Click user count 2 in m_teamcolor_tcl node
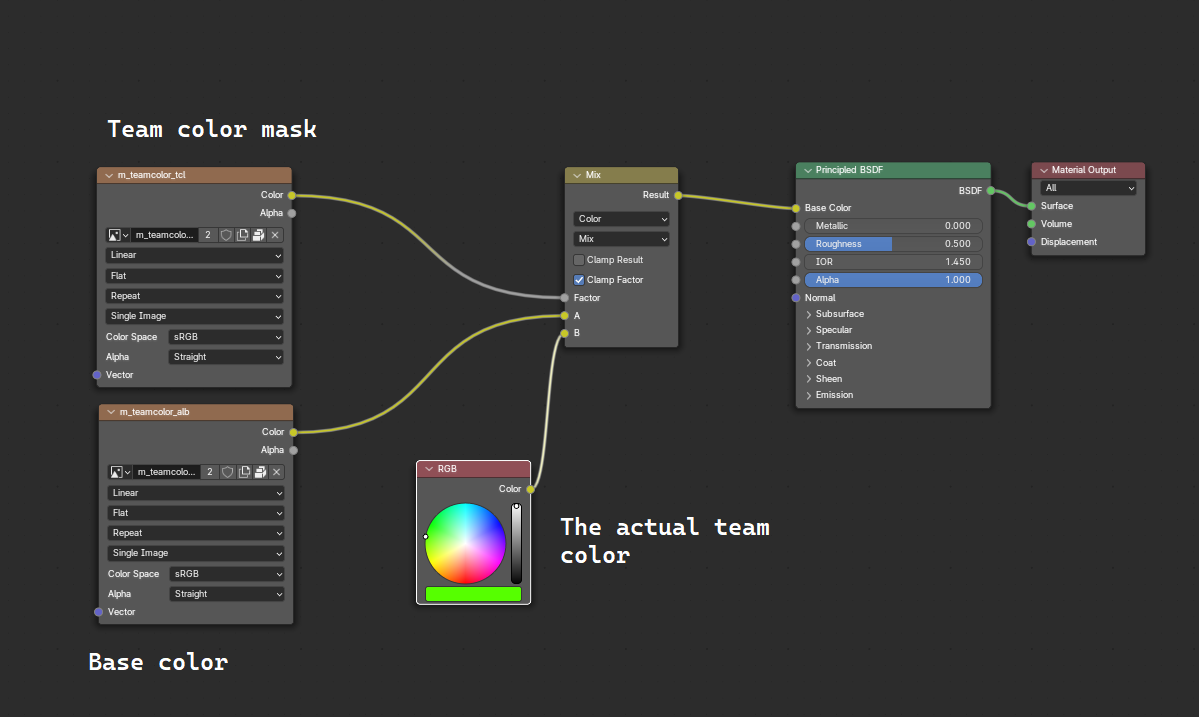Viewport: 1199px width, 717px height. [208, 235]
